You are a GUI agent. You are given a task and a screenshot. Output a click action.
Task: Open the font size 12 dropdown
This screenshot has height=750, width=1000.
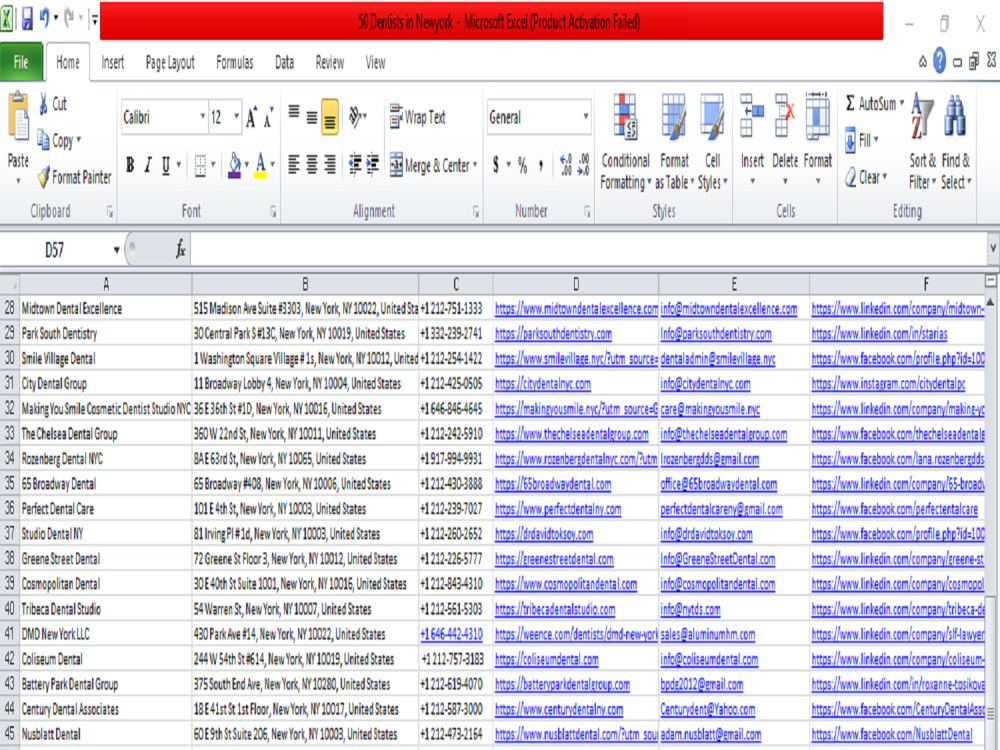[236, 117]
